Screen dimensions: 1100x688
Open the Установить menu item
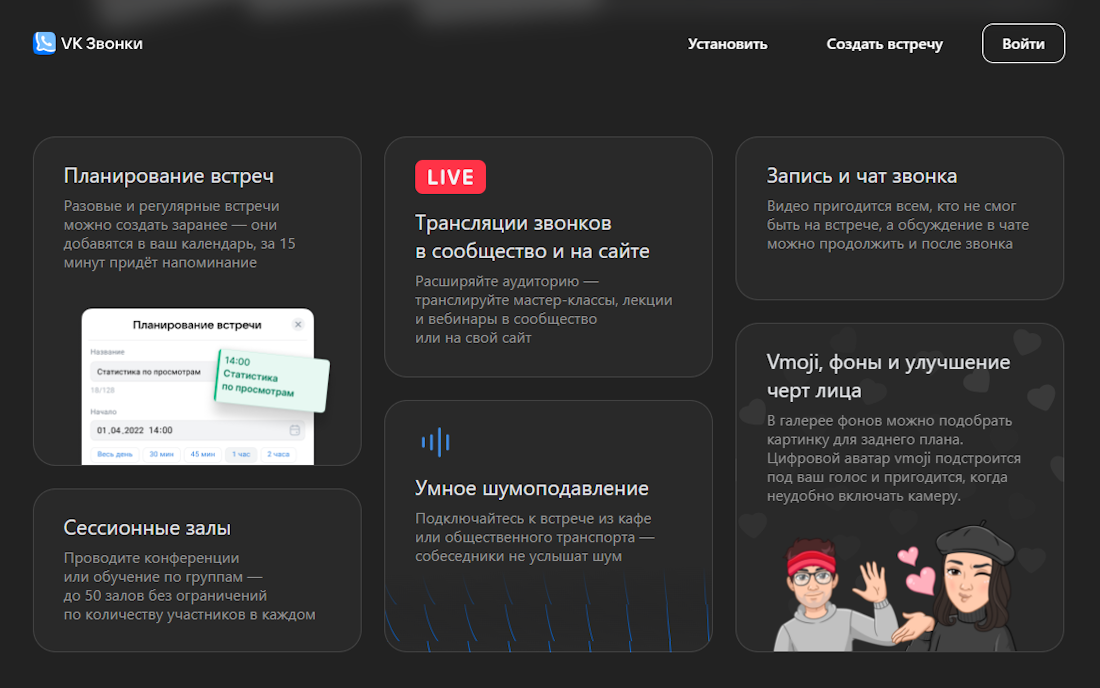pos(727,44)
